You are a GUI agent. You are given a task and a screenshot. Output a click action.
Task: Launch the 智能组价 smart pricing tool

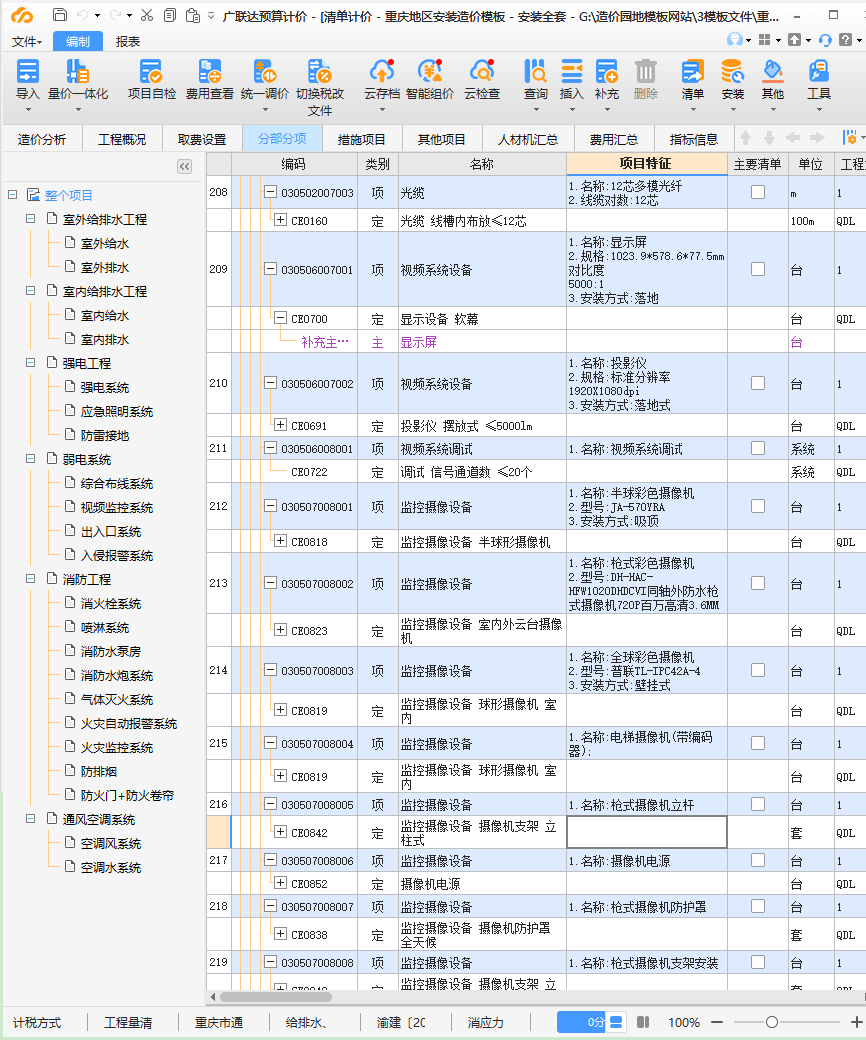[x=430, y=72]
